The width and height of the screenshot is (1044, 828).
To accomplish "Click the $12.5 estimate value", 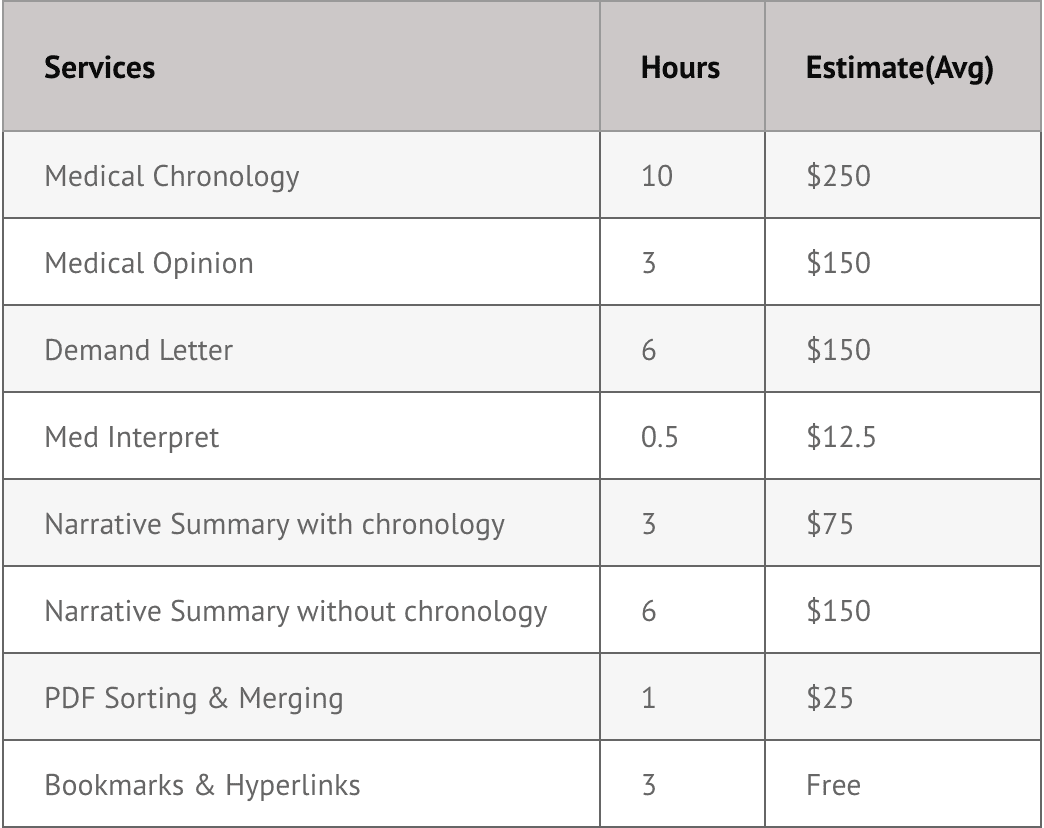I will (841, 437).
